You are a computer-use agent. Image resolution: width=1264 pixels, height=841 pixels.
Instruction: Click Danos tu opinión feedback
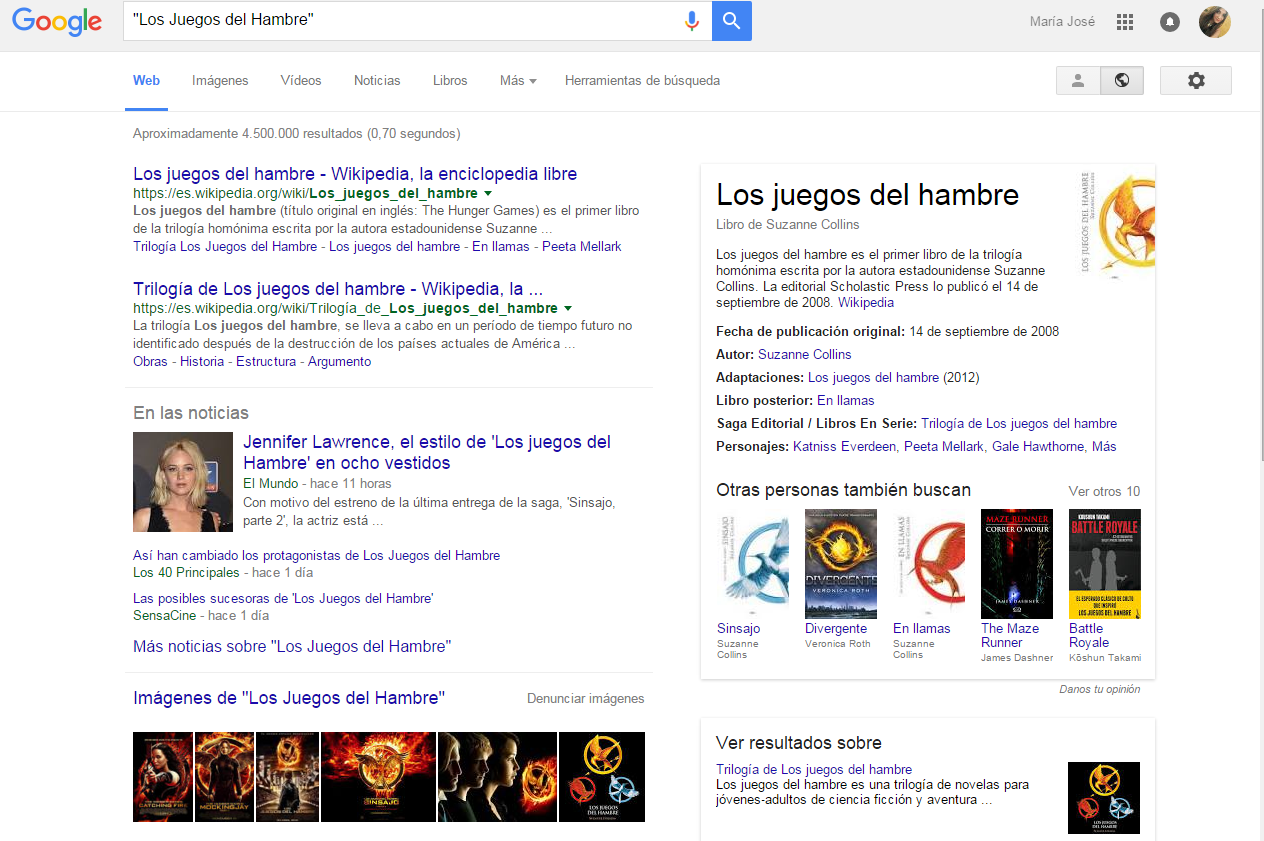point(1100,689)
